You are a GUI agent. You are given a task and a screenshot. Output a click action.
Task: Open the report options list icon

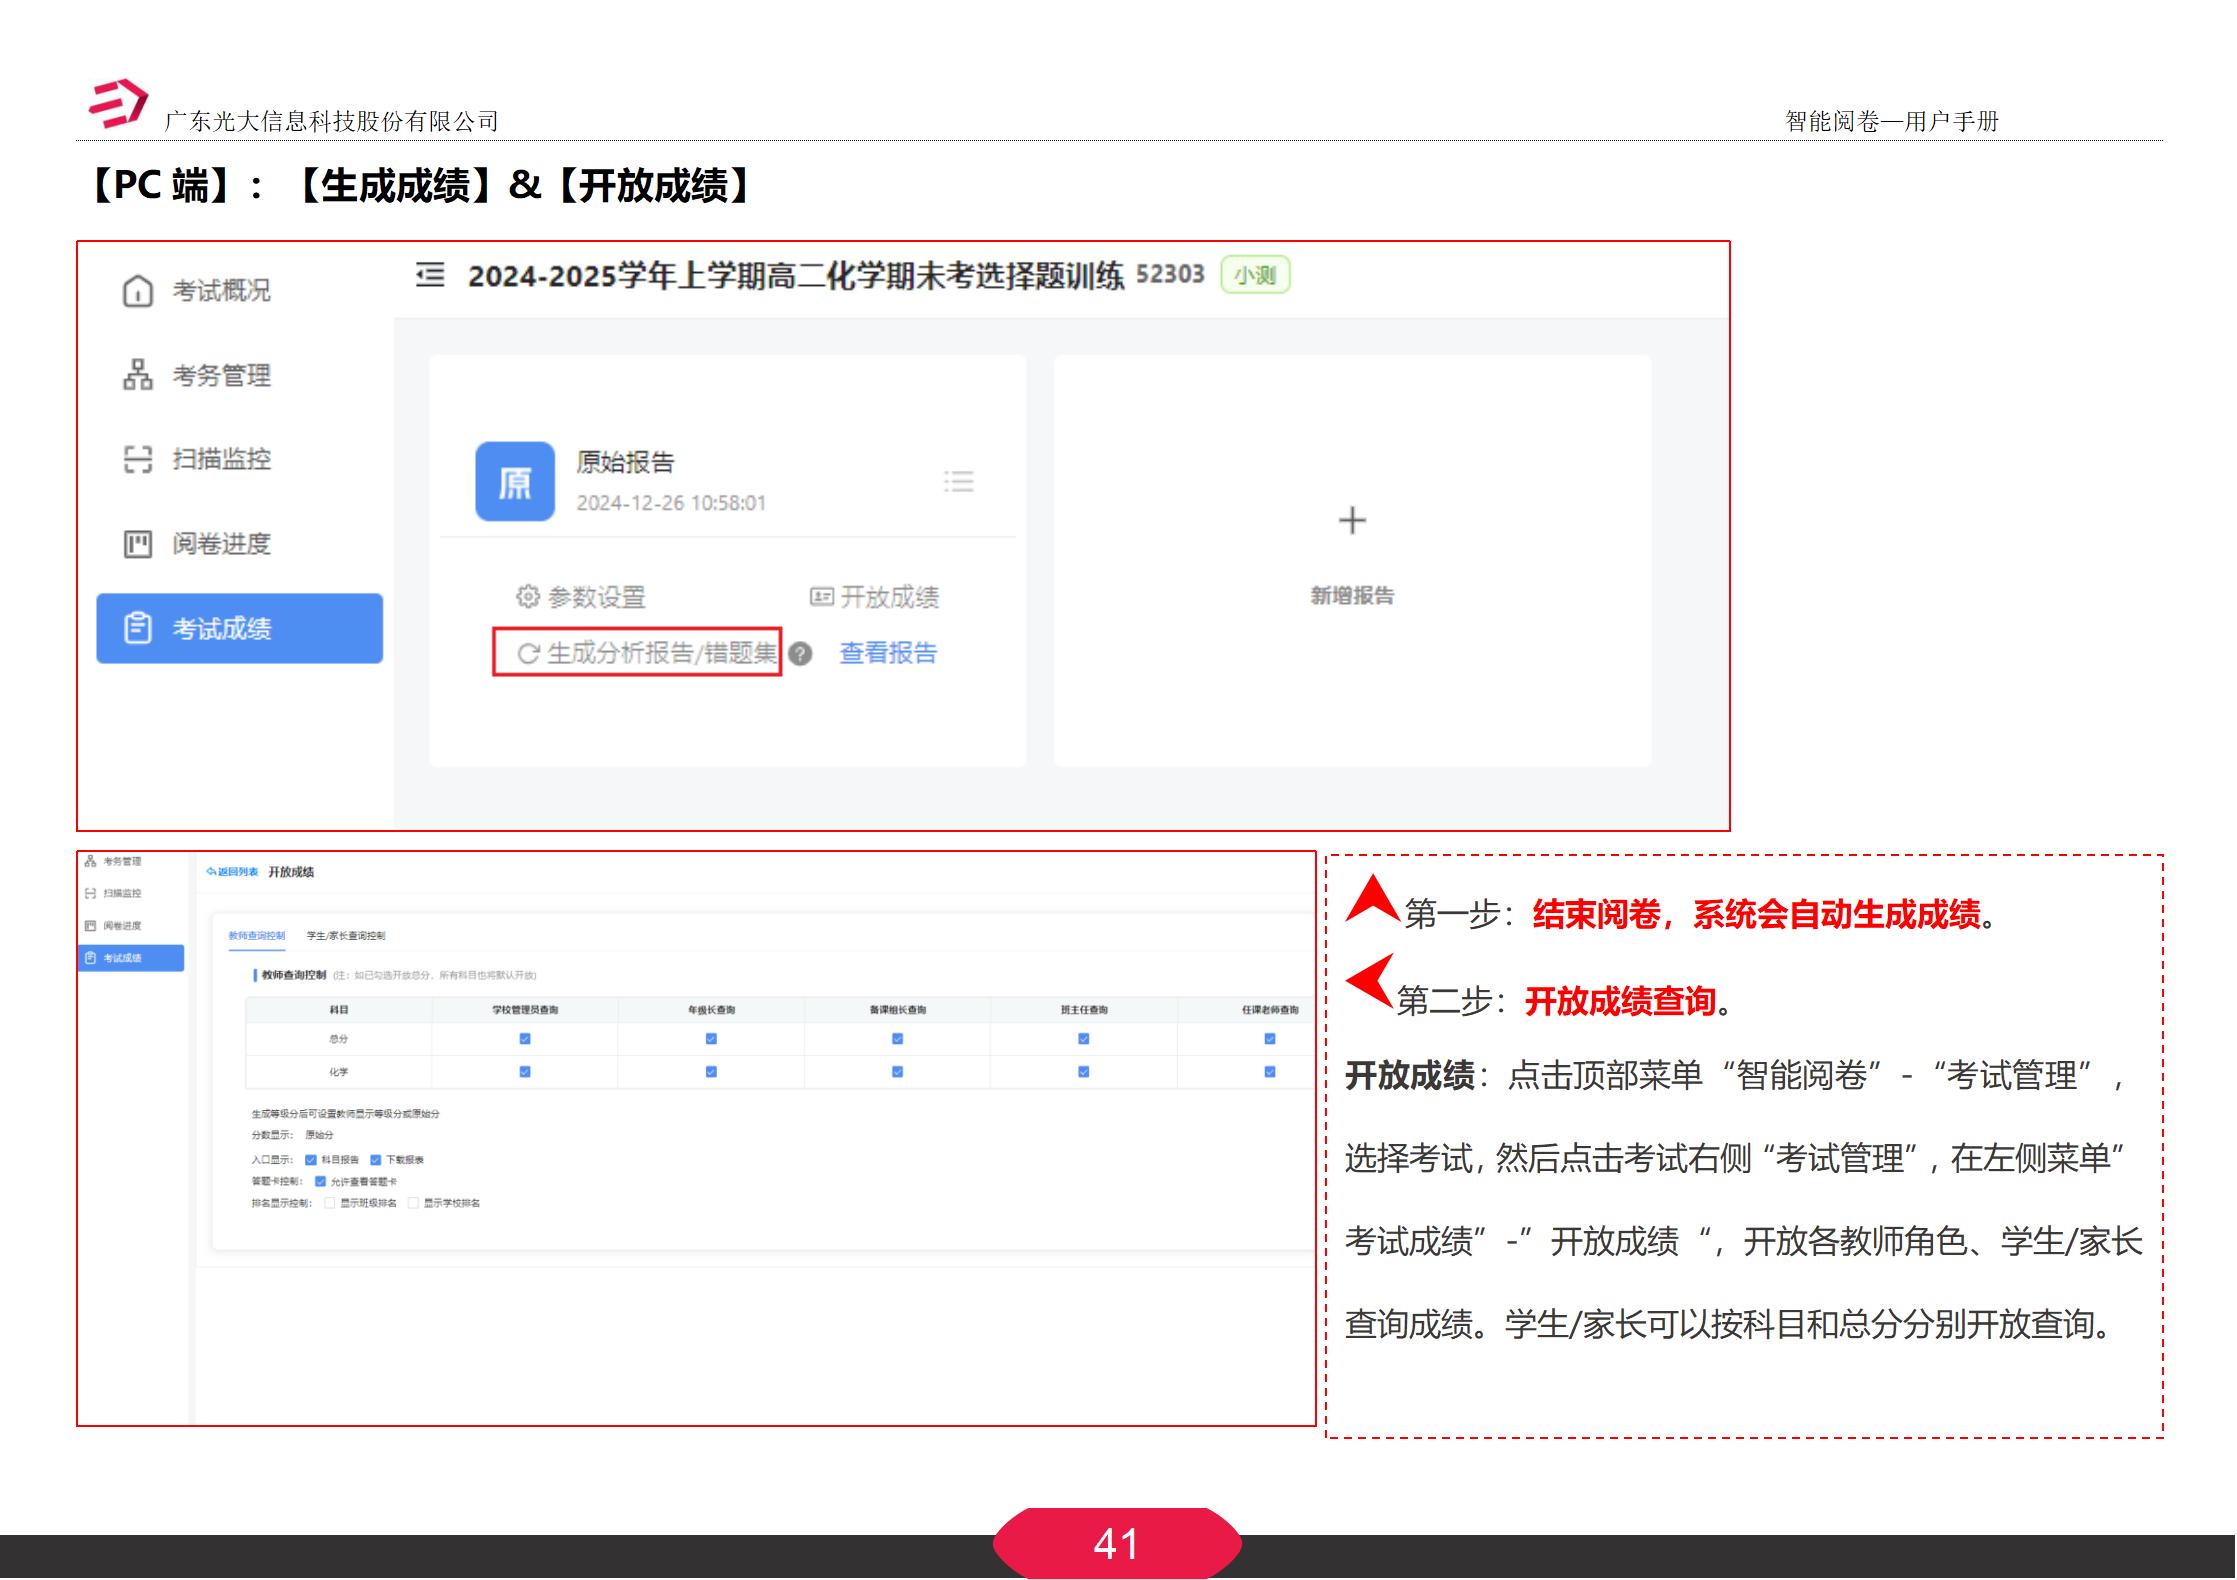pyautogui.click(x=959, y=482)
